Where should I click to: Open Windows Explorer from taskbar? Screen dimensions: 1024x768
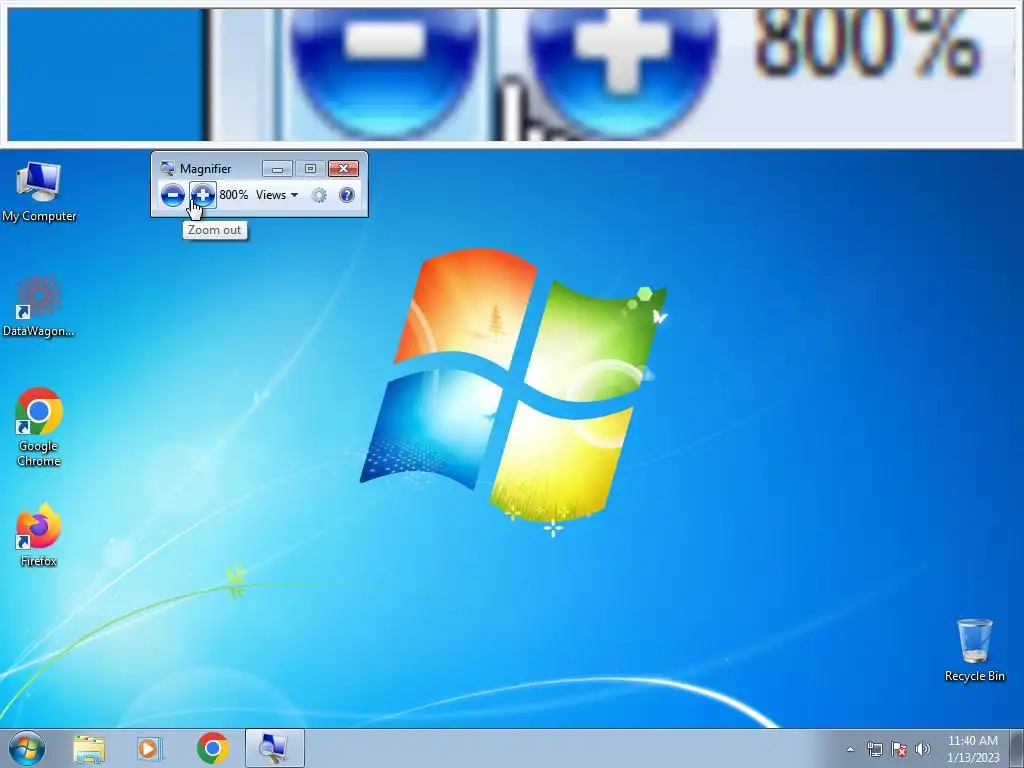[89, 748]
